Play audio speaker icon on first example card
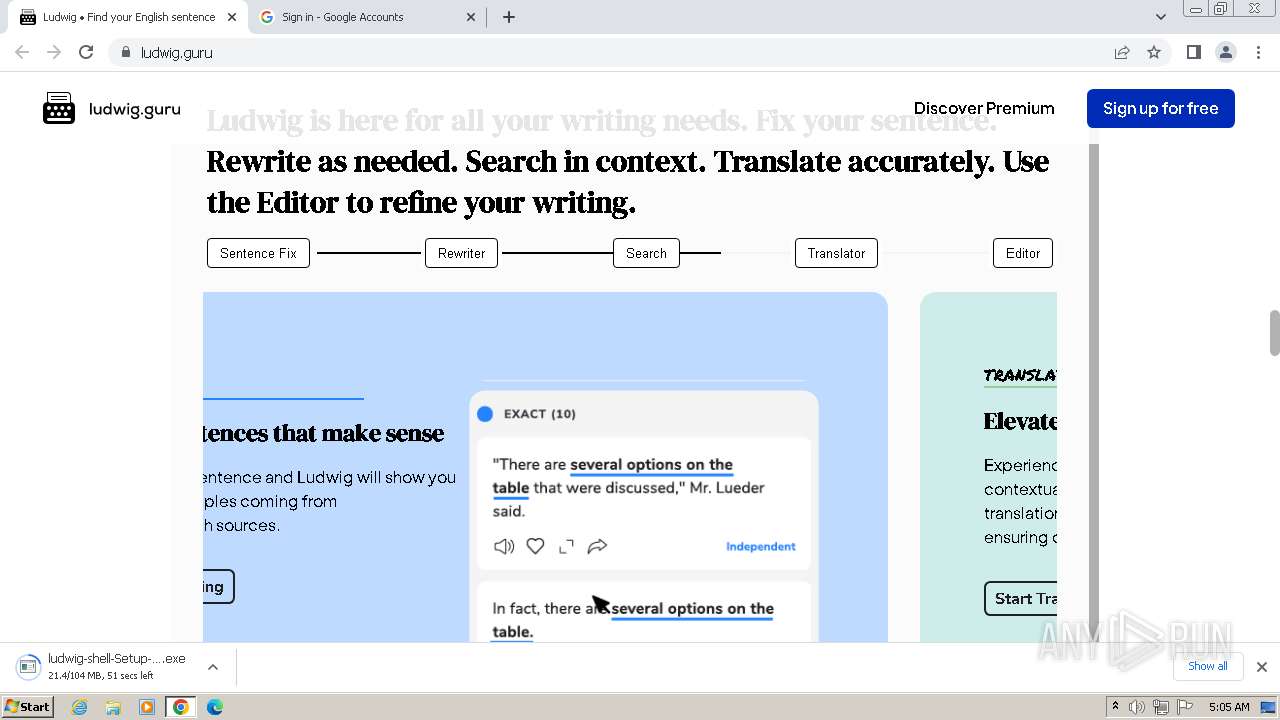The height and width of the screenshot is (720, 1280). pyautogui.click(x=504, y=546)
